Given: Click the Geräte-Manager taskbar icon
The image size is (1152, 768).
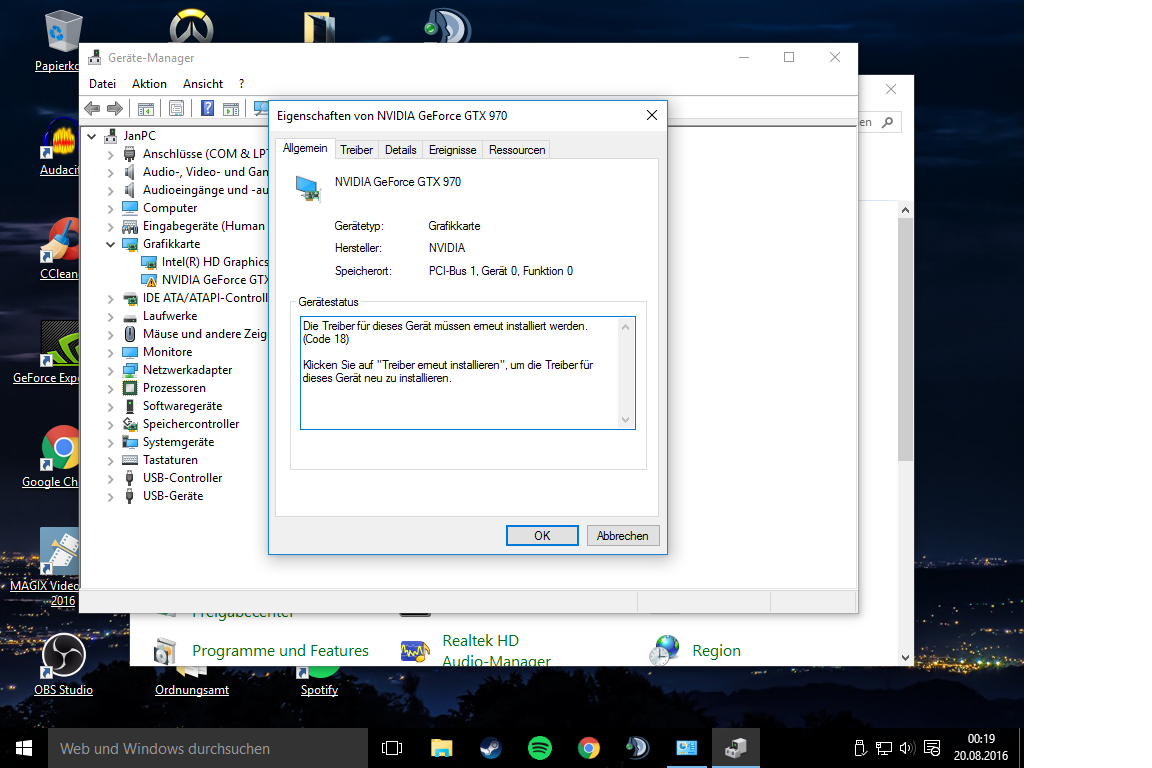Looking at the screenshot, I should click(735, 748).
